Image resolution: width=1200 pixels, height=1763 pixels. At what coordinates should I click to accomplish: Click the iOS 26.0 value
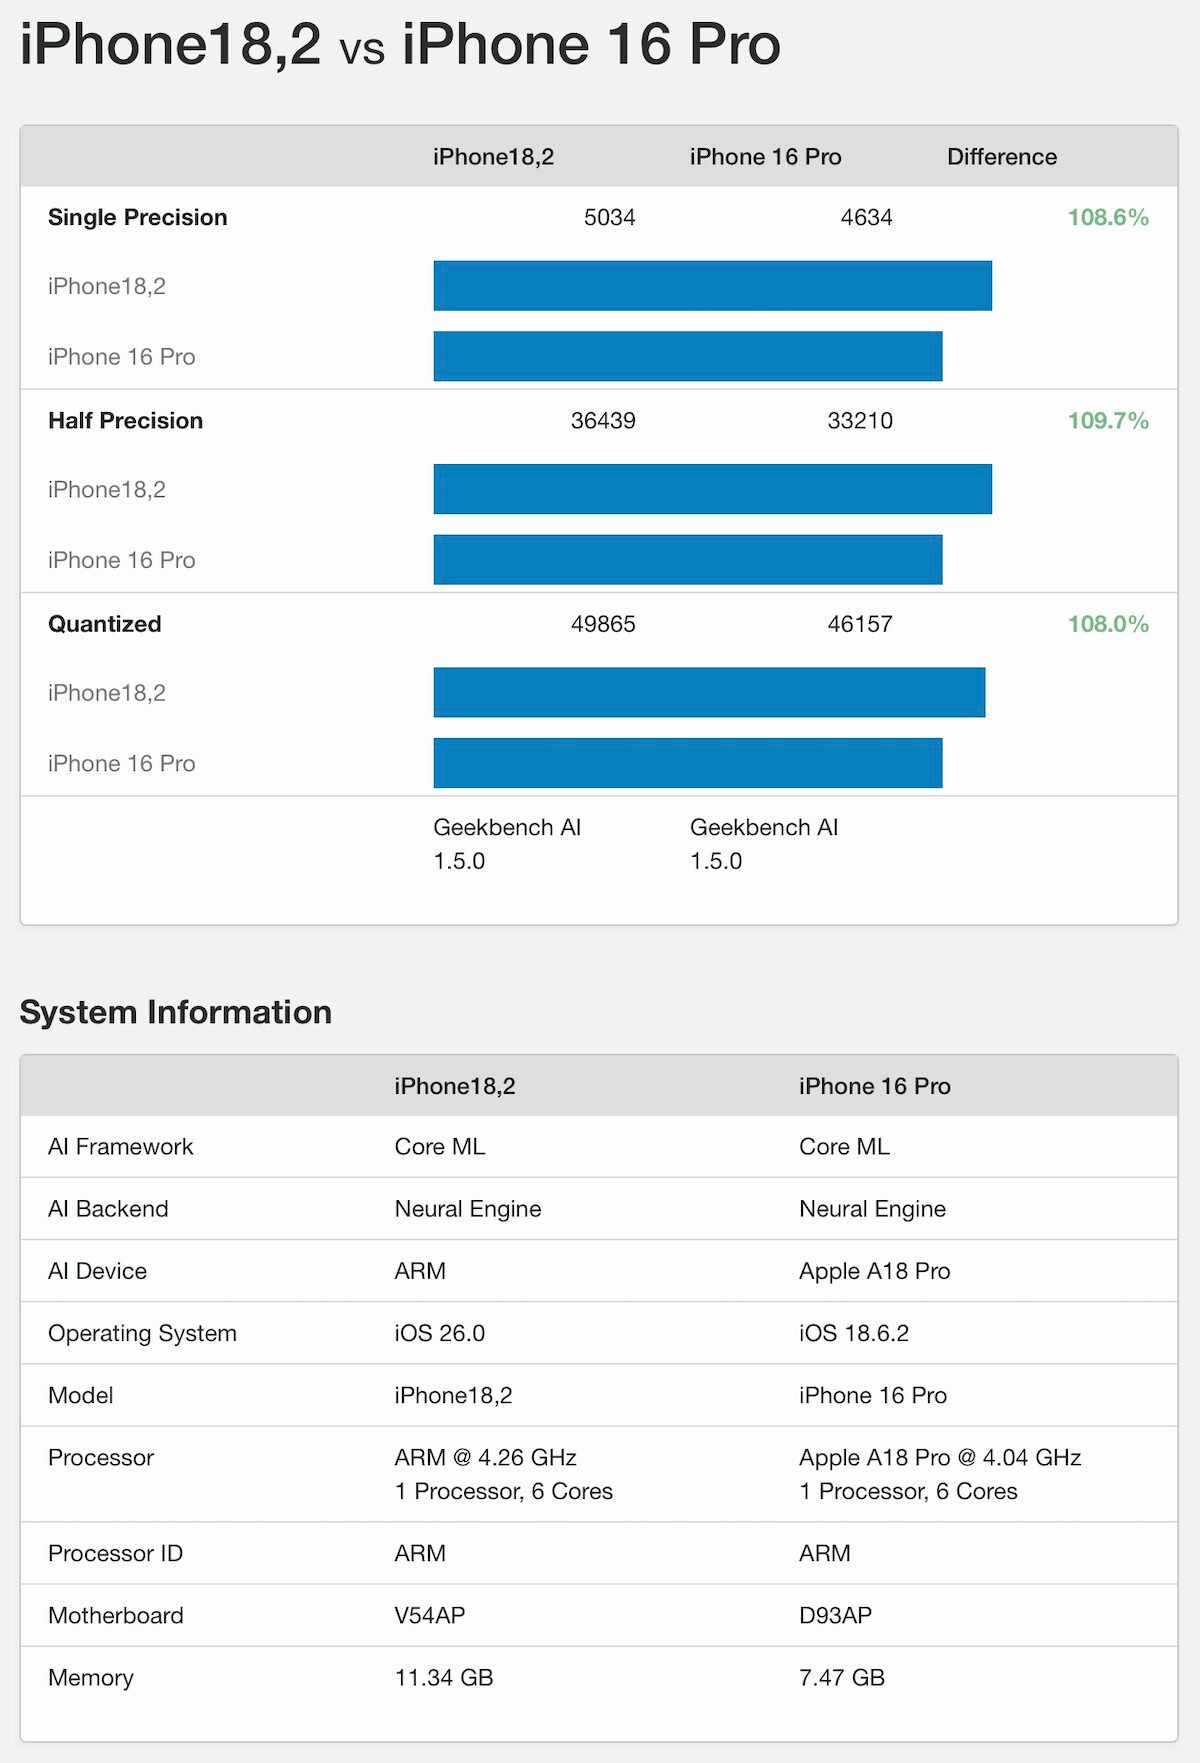440,1333
